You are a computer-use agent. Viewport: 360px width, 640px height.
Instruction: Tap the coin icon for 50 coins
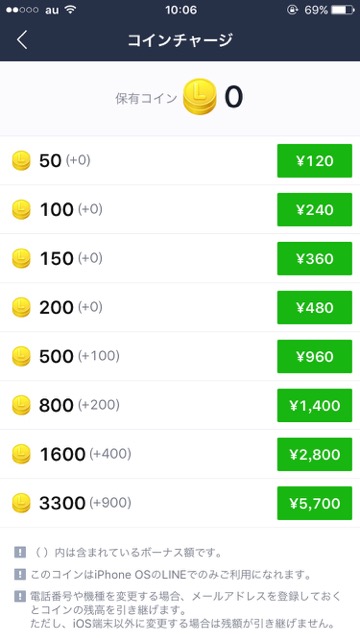pyautogui.click(x=21, y=160)
